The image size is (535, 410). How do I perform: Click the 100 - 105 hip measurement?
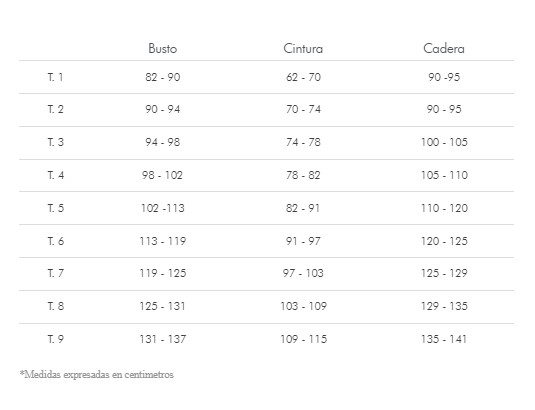[x=444, y=142]
